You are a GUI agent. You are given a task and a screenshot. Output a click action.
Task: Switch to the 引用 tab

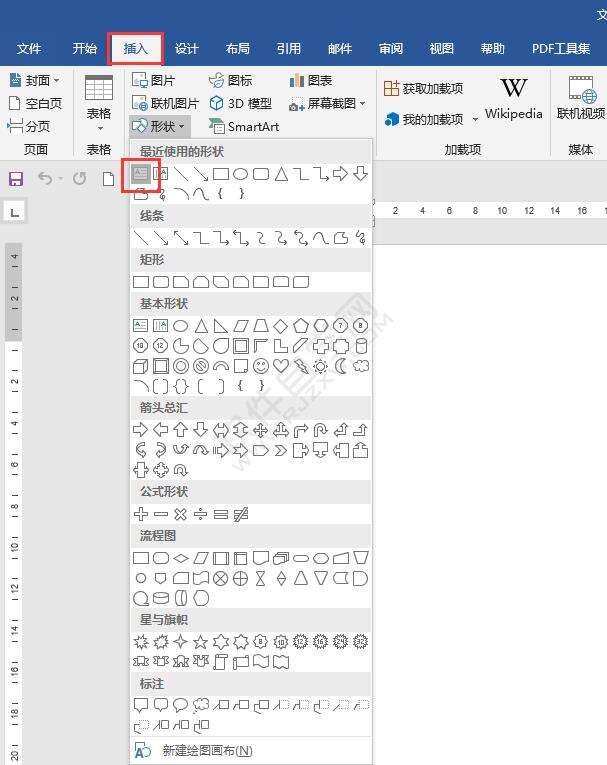click(x=288, y=49)
